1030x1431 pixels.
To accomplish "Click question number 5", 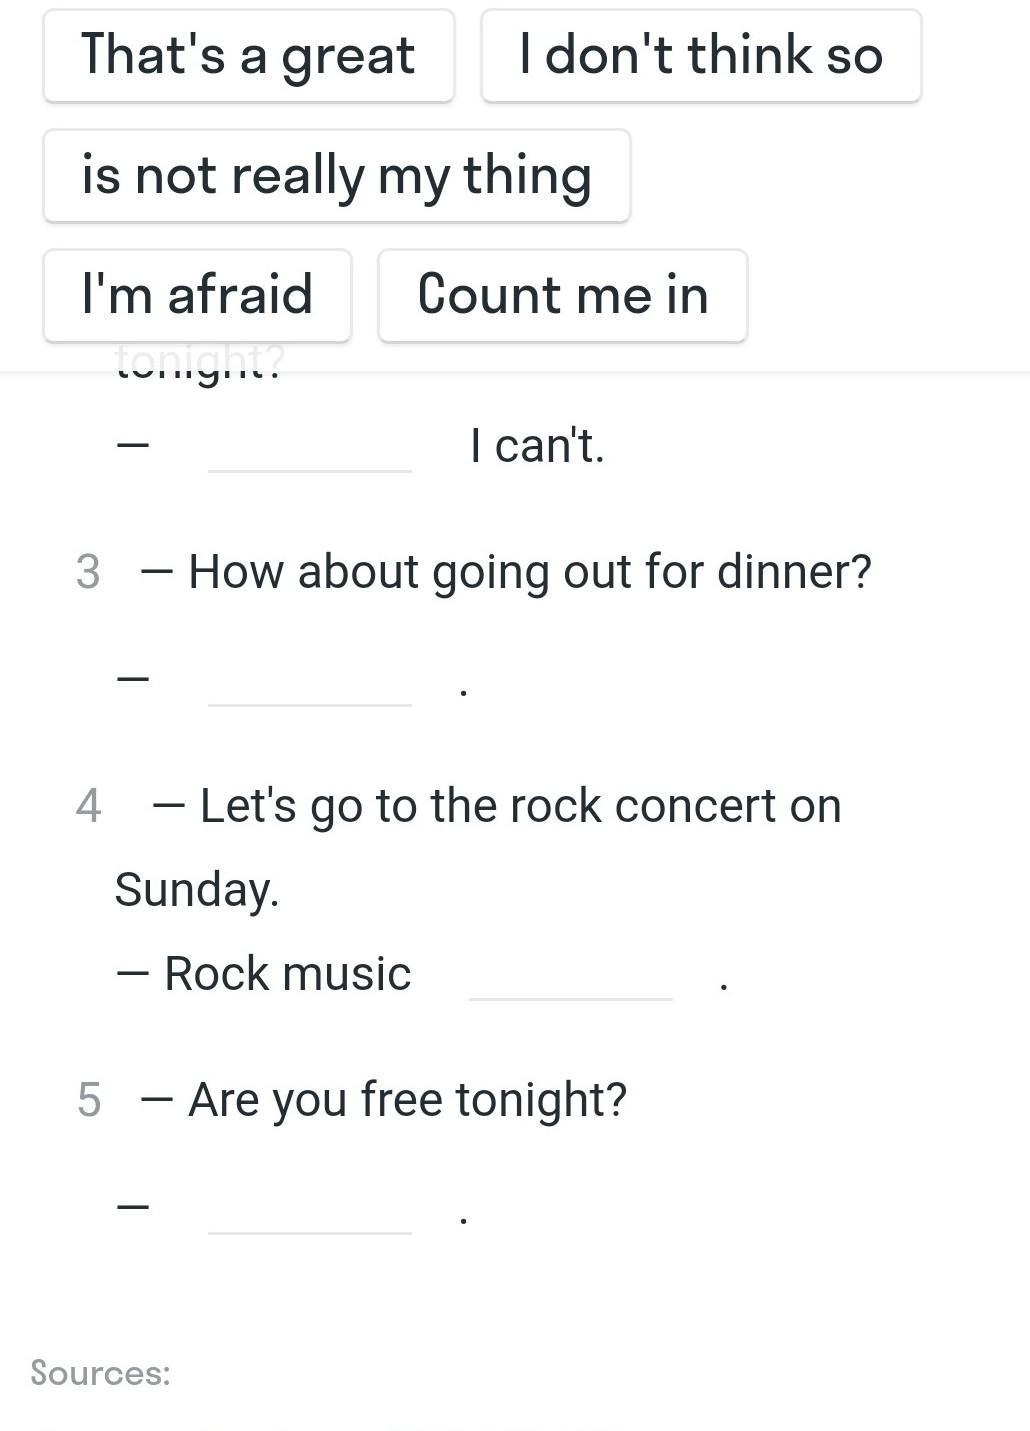I will coord(88,1101).
